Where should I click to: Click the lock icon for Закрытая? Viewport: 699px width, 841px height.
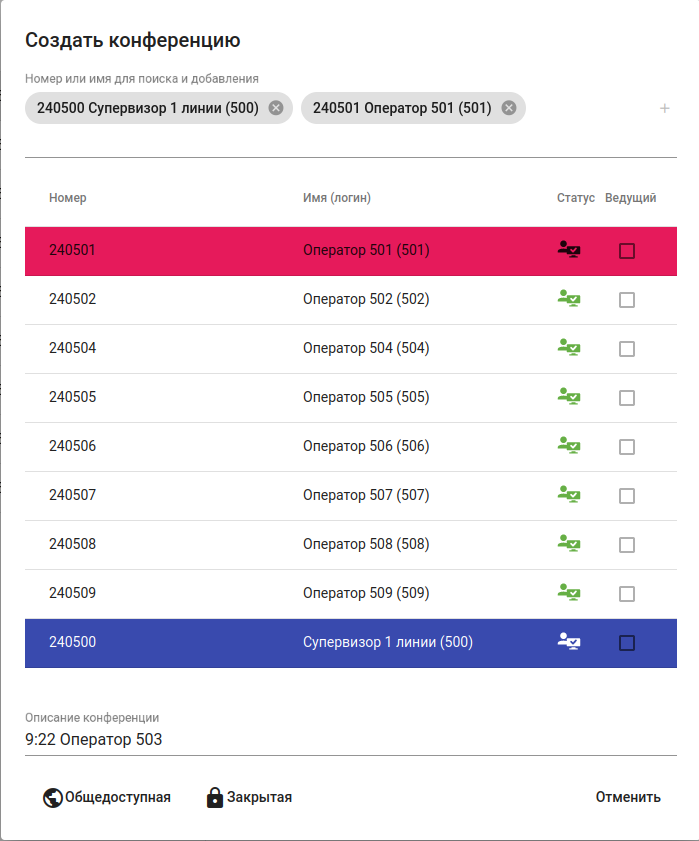215,798
